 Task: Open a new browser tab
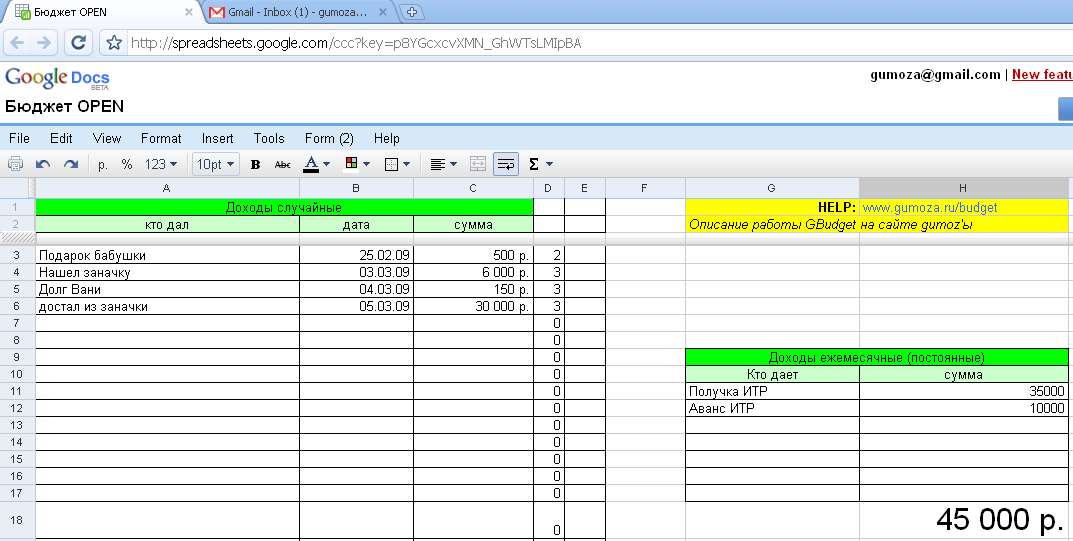tap(411, 12)
